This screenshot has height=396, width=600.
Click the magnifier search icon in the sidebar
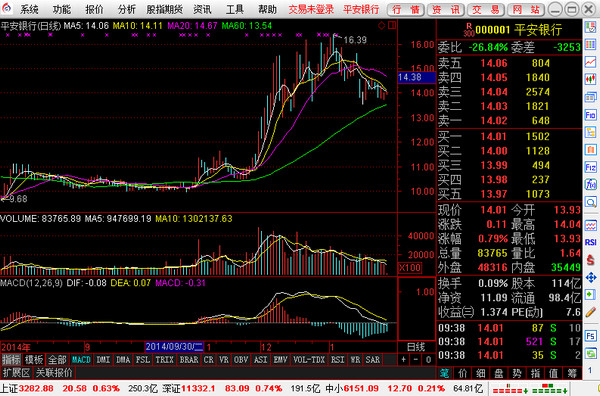[x=590, y=202]
